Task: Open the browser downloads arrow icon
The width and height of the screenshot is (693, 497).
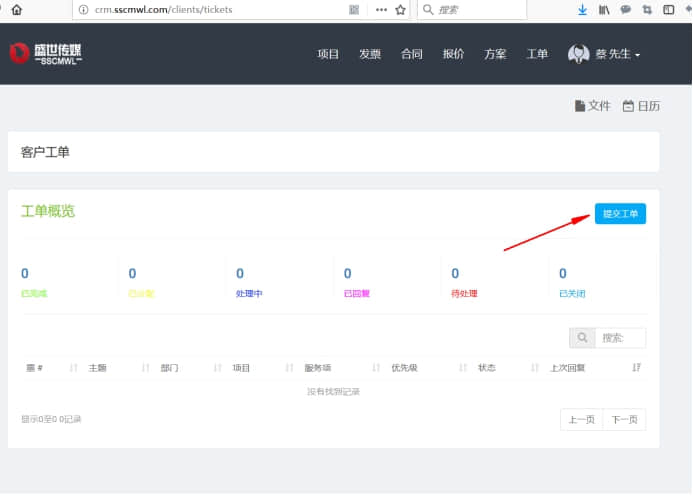Action: click(583, 9)
